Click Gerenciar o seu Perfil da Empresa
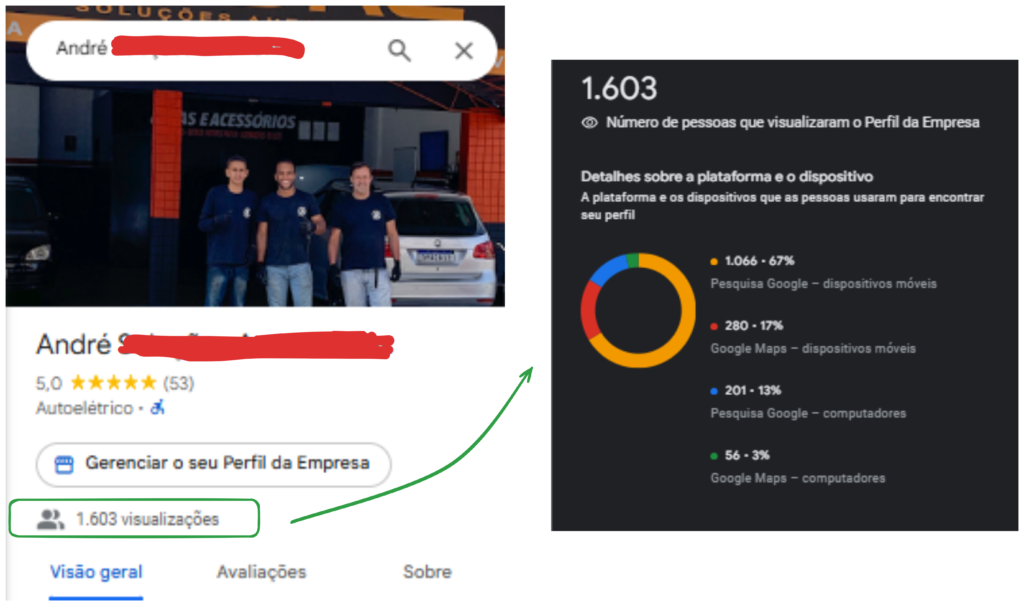The height and width of the screenshot is (606, 1024). click(x=214, y=464)
